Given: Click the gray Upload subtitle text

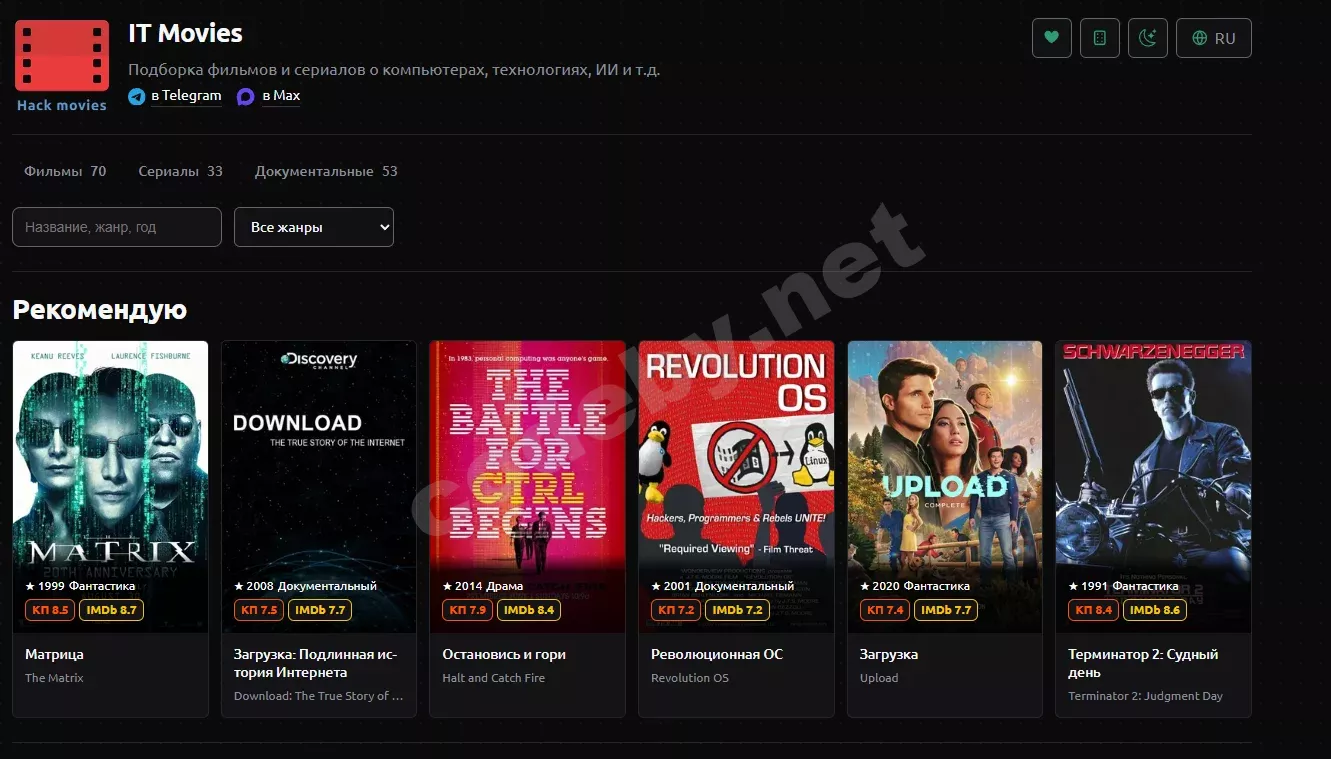Looking at the screenshot, I should point(879,678).
